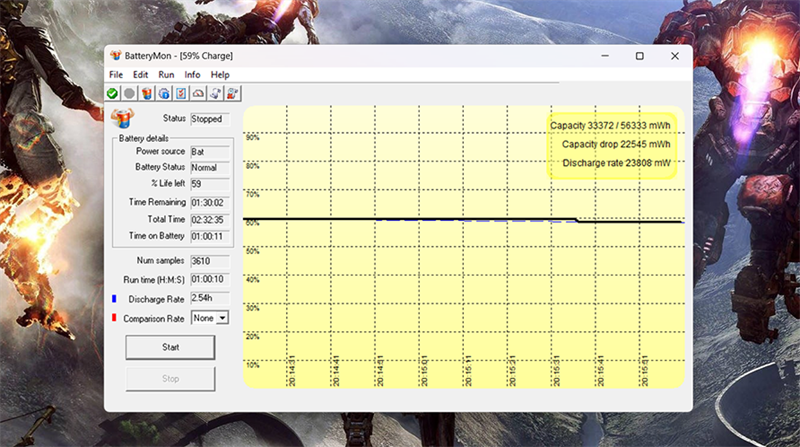Click the large battery mascot logo beside Status

[122, 118]
